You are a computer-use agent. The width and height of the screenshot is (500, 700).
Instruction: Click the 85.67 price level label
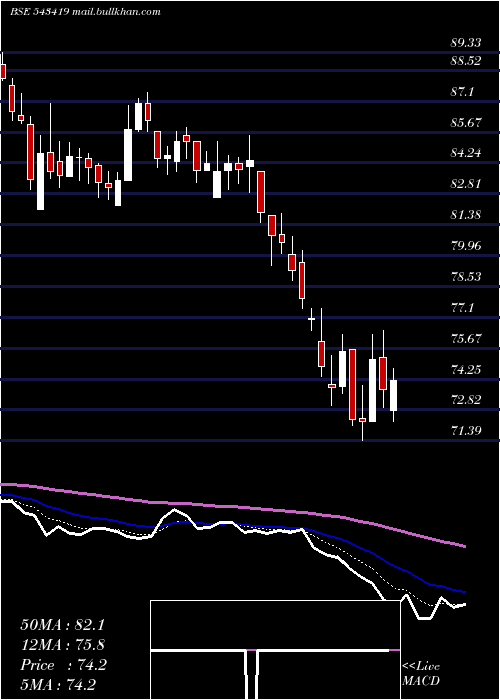coord(467,122)
